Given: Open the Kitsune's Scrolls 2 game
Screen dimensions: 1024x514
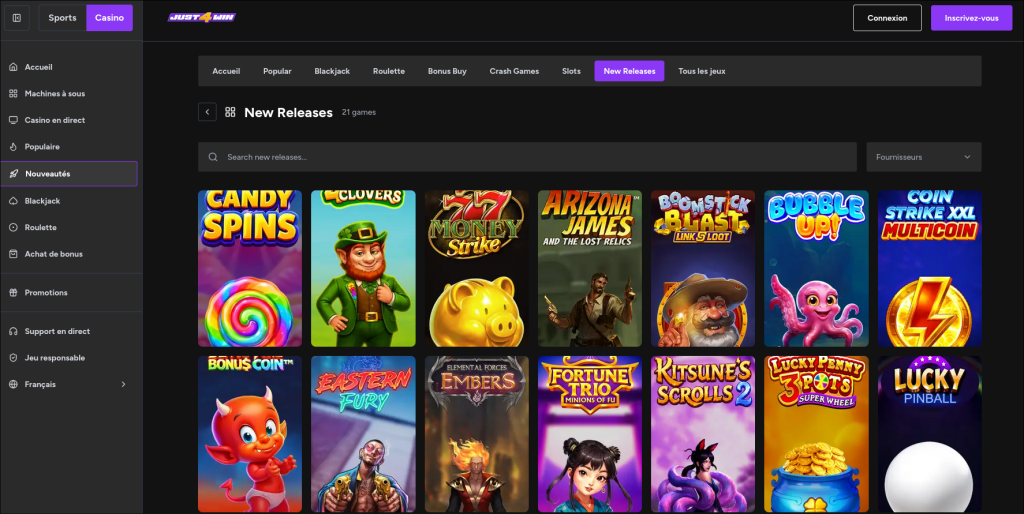Looking at the screenshot, I should point(703,434).
